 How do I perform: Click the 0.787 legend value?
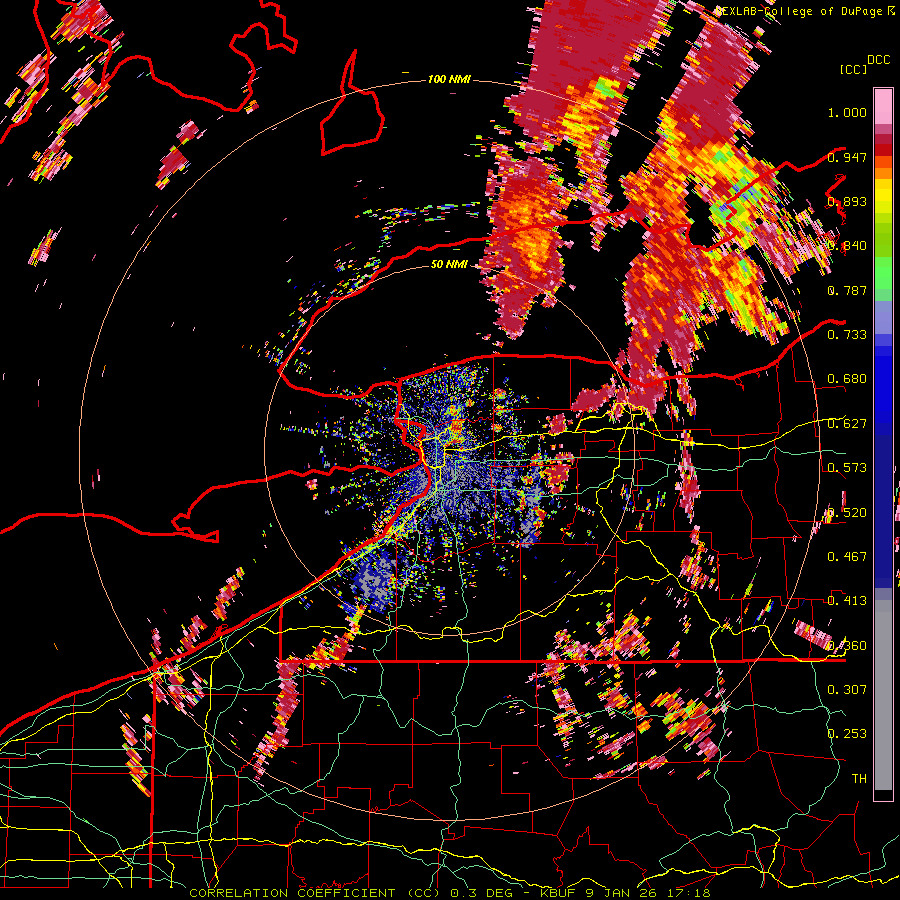[x=847, y=290]
